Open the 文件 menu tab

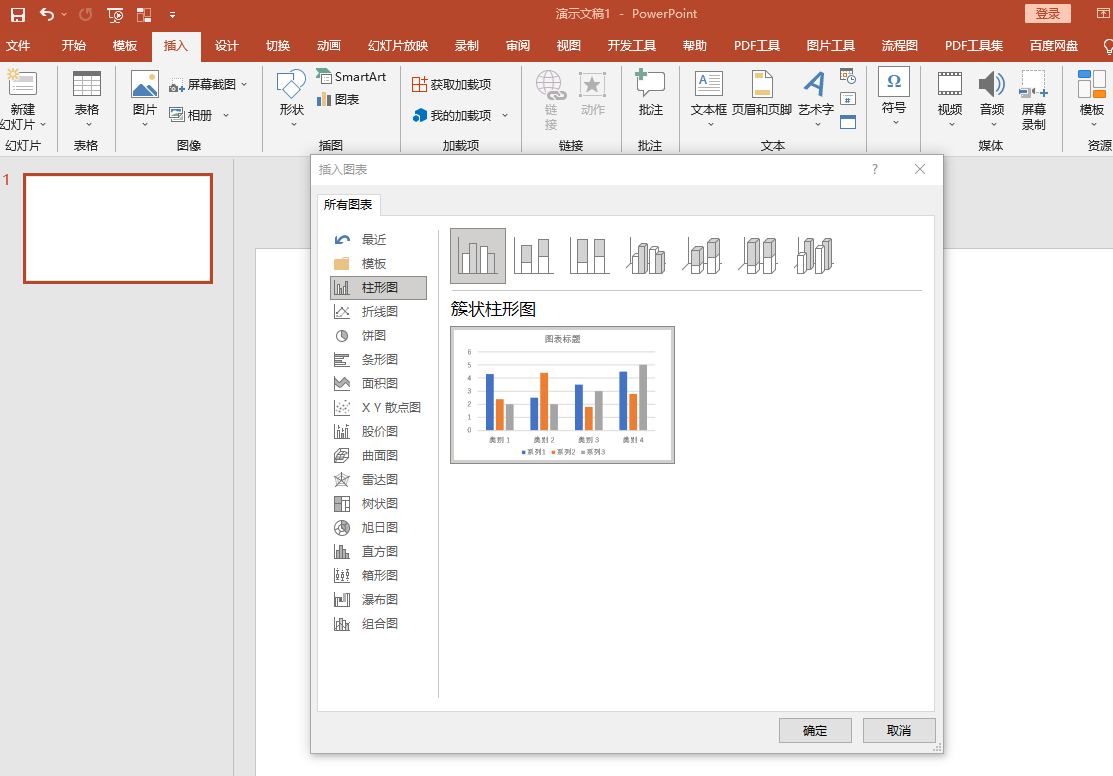coord(18,46)
